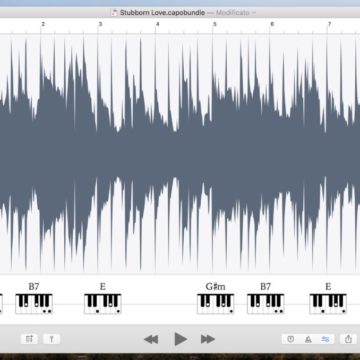The height and width of the screenshot is (360, 360).
Task: Toggle the tuner icon left of the metronome
Action: [x=291, y=339]
